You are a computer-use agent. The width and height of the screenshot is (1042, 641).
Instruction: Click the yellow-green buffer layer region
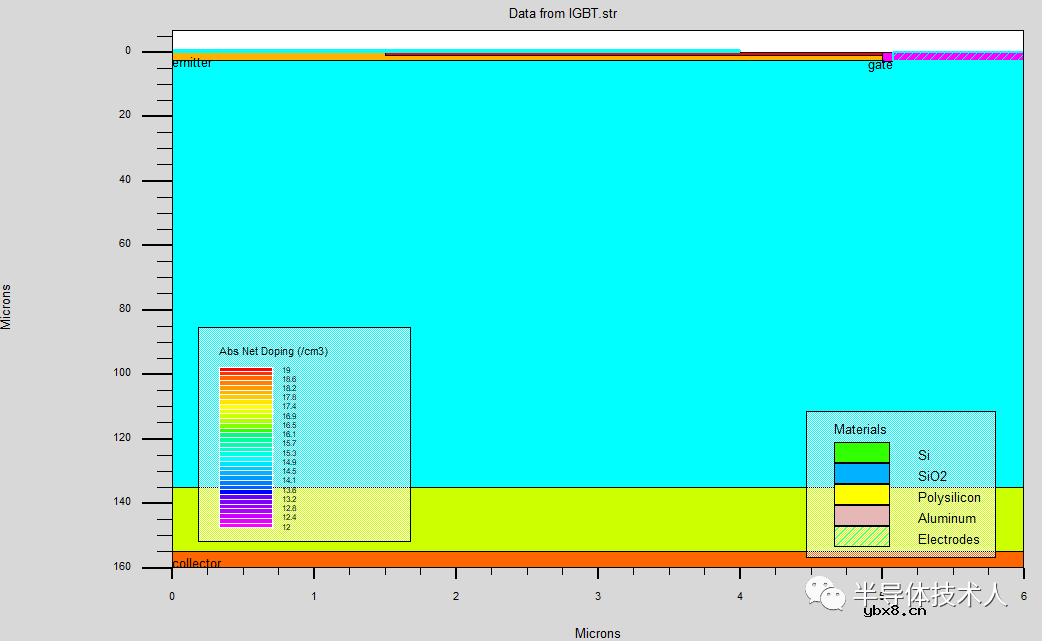pyautogui.click(x=600, y=518)
